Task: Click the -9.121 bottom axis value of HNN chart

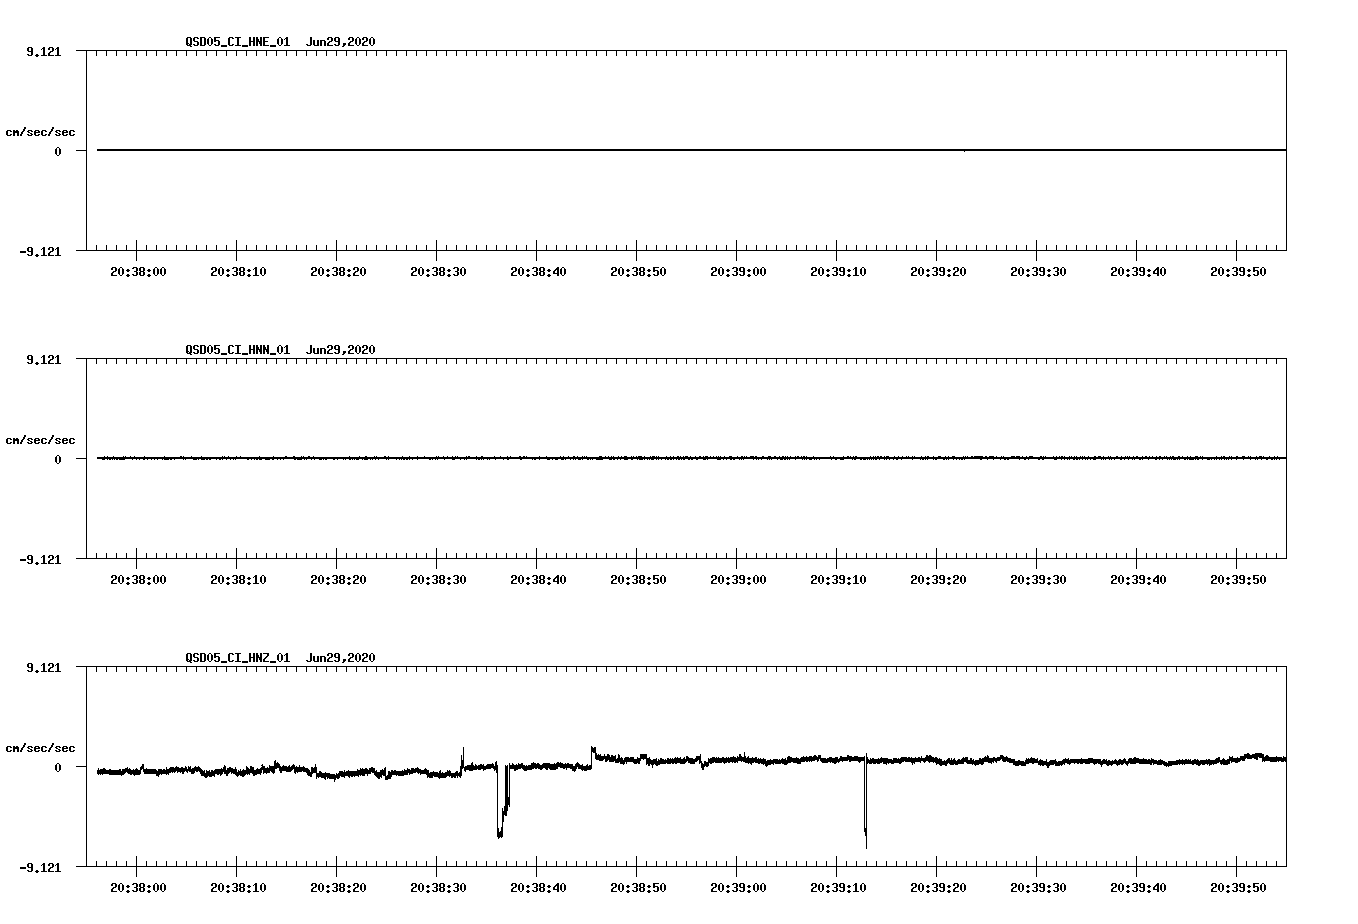Action: pyautogui.click(x=40, y=560)
